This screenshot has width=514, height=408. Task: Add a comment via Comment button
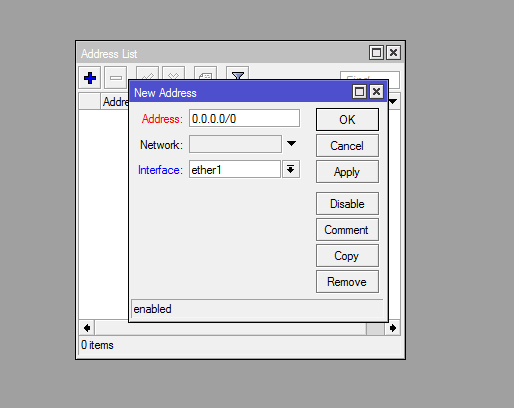click(347, 230)
